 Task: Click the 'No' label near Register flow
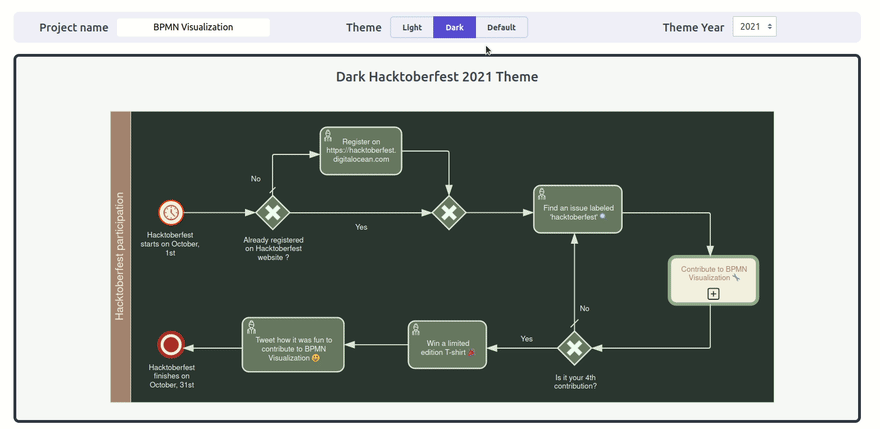[x=256, y=179]
